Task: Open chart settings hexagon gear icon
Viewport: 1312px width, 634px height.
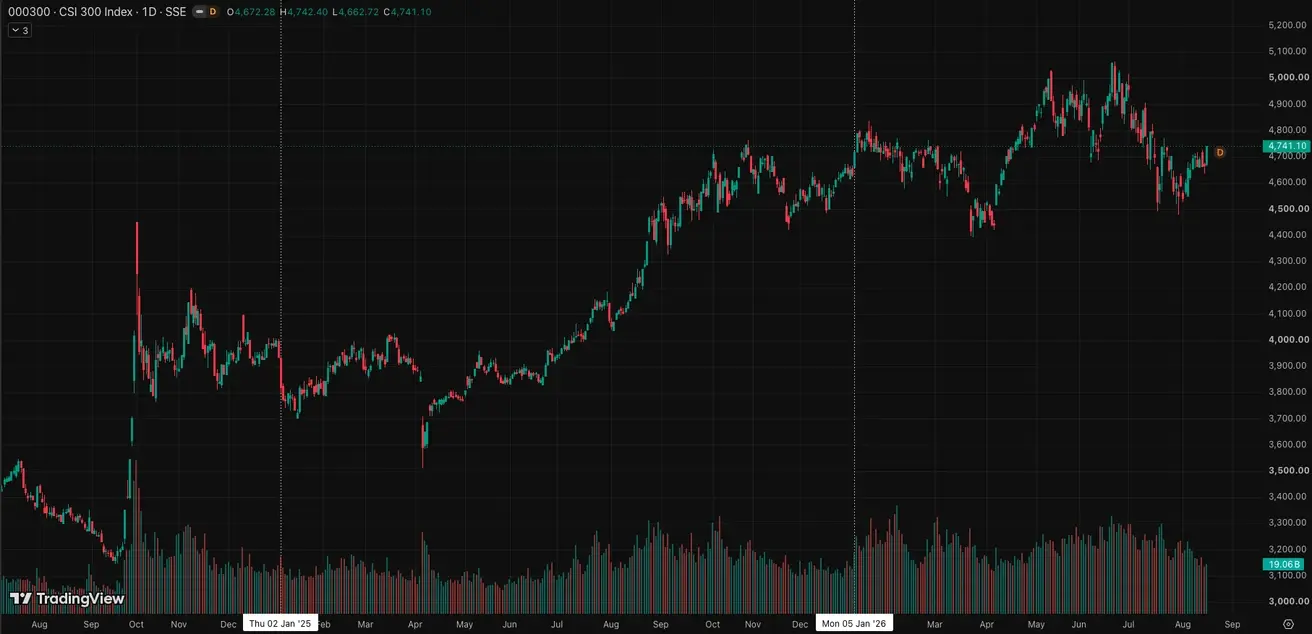Action: coord(1288,624)
